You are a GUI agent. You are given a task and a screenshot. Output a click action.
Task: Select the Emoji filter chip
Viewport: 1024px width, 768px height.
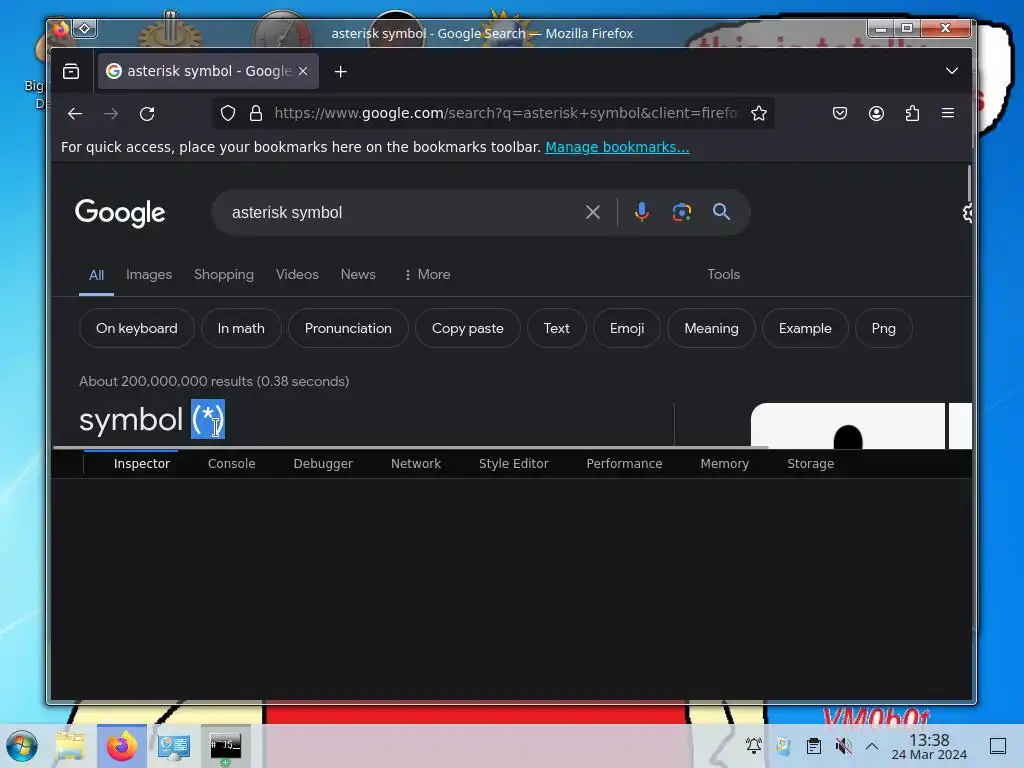click(627, 328)
